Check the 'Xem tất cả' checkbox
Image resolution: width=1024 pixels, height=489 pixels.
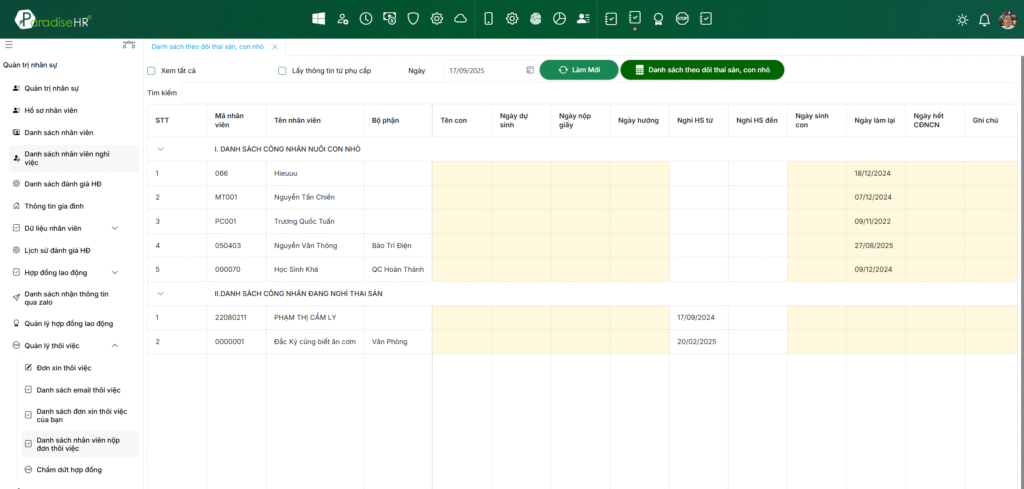click(151, 71)
